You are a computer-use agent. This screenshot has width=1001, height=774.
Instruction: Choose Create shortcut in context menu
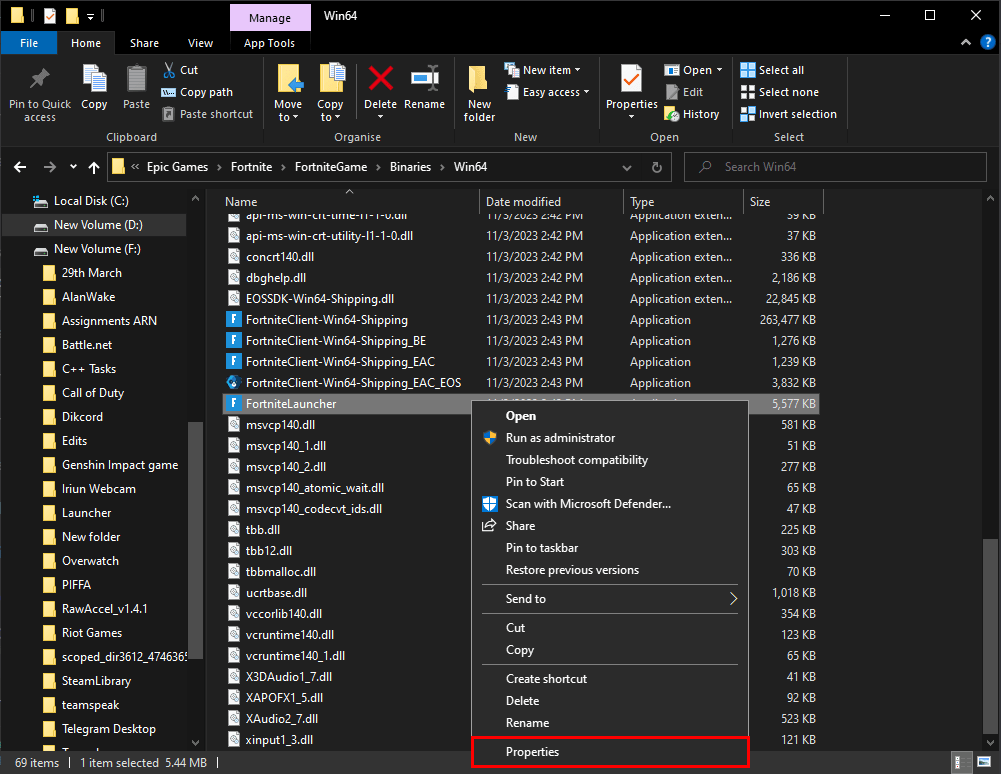click(x=609, y=678)
